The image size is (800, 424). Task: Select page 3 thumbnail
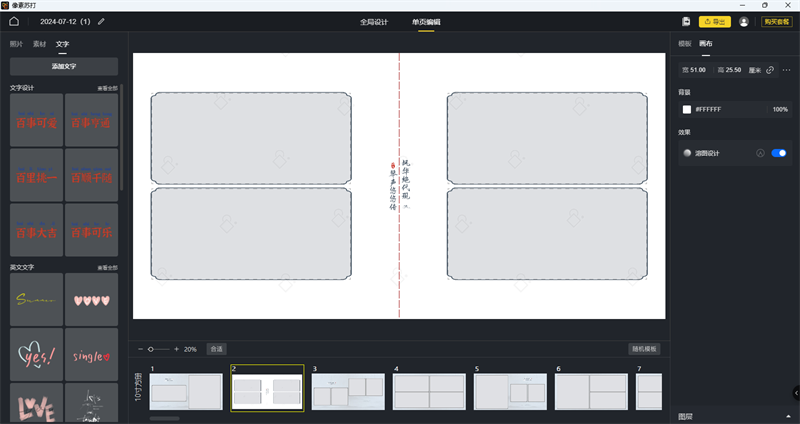[348, 391]
